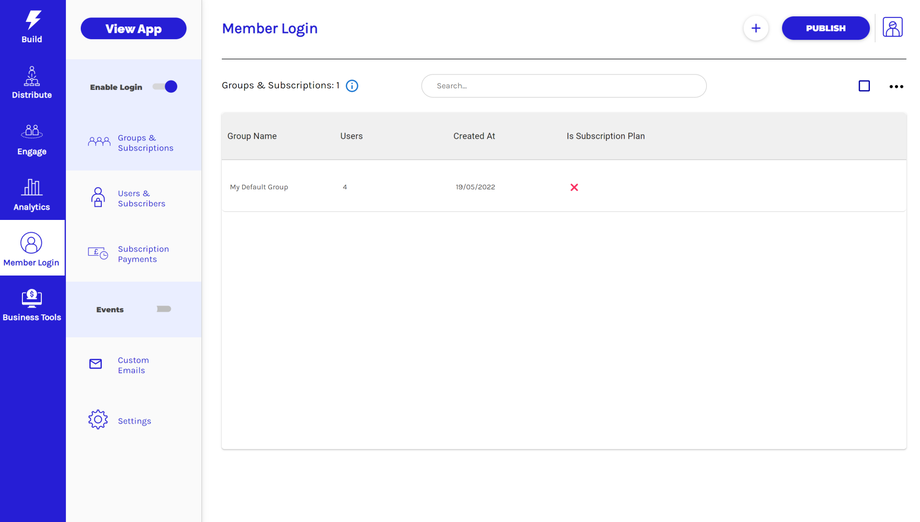Screen dimensions: 920x522
Task: Open the Build section lightning icon
Action: click(33, 20)
